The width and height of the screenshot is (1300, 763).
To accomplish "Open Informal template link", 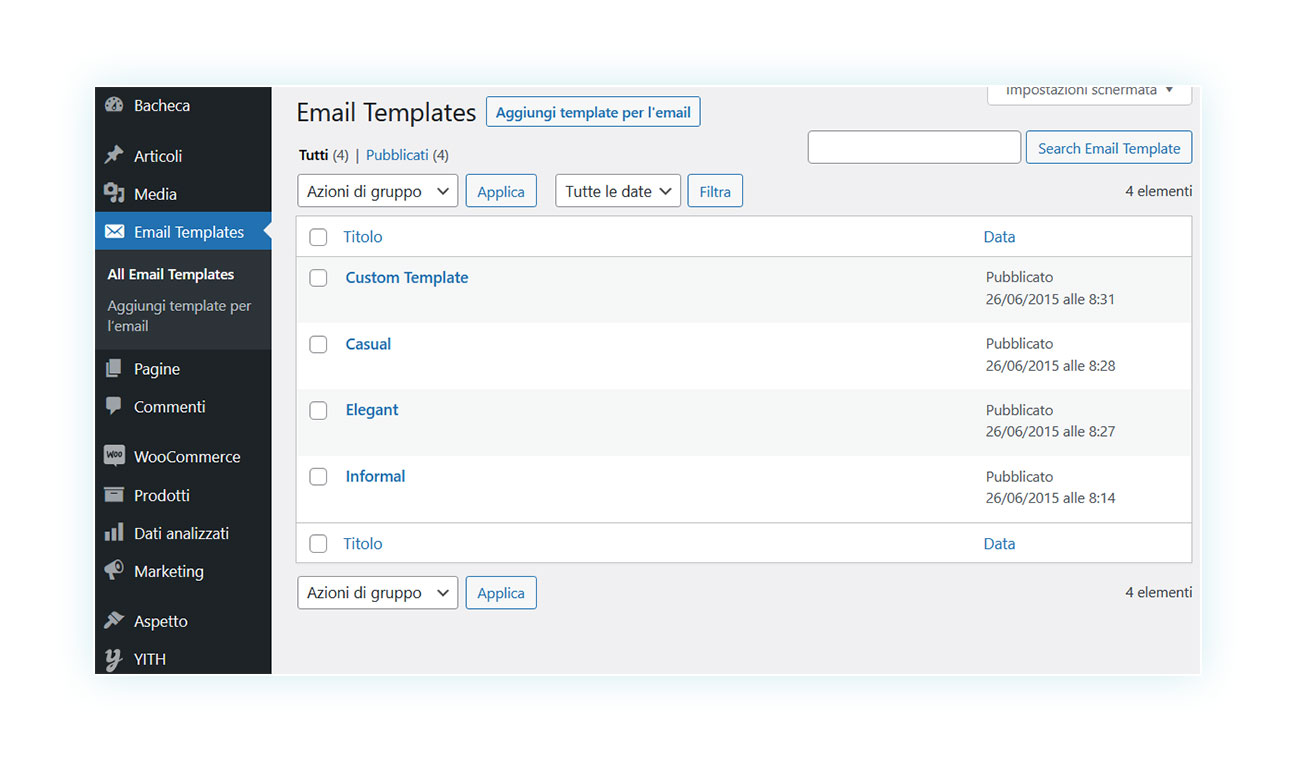I will 375,476.
